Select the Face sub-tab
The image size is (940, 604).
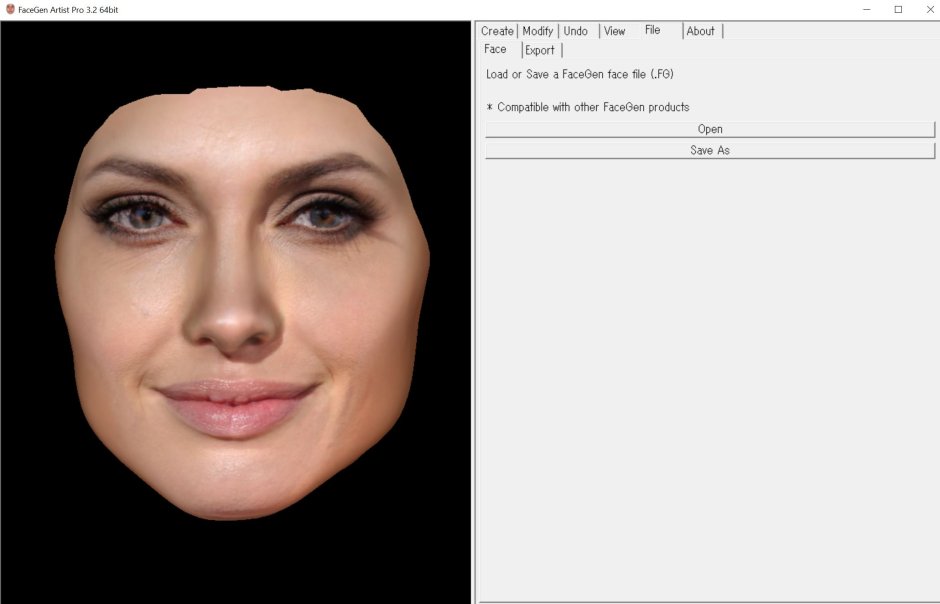[496, 49]
